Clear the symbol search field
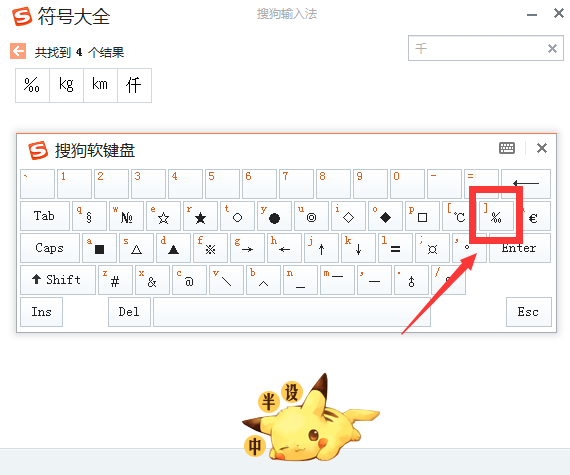Viewport: 570px width, 475px height. coord(552,48)
